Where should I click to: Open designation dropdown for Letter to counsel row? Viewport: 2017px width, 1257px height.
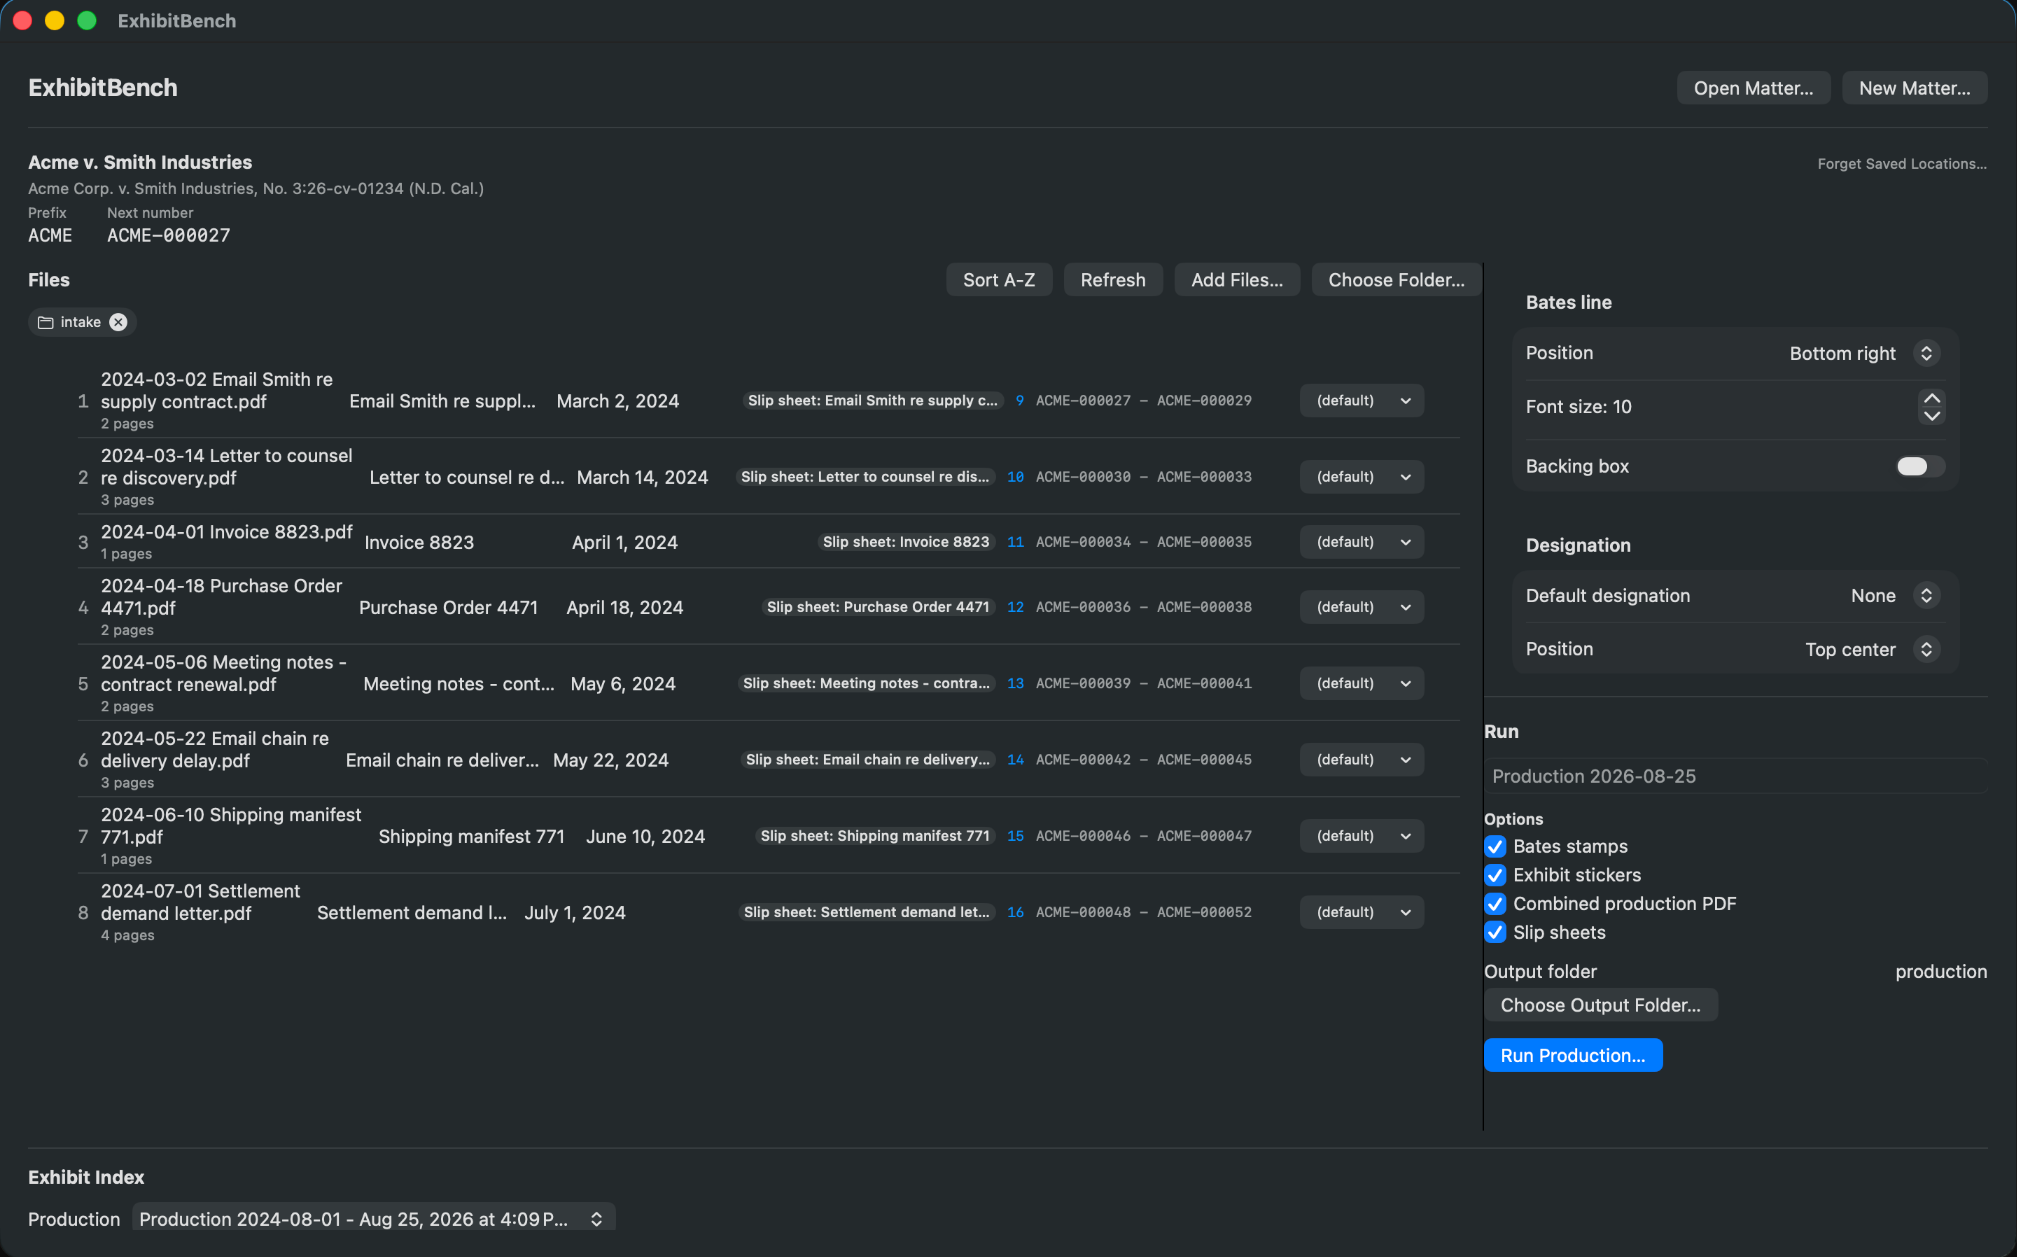pos(1361,477)
